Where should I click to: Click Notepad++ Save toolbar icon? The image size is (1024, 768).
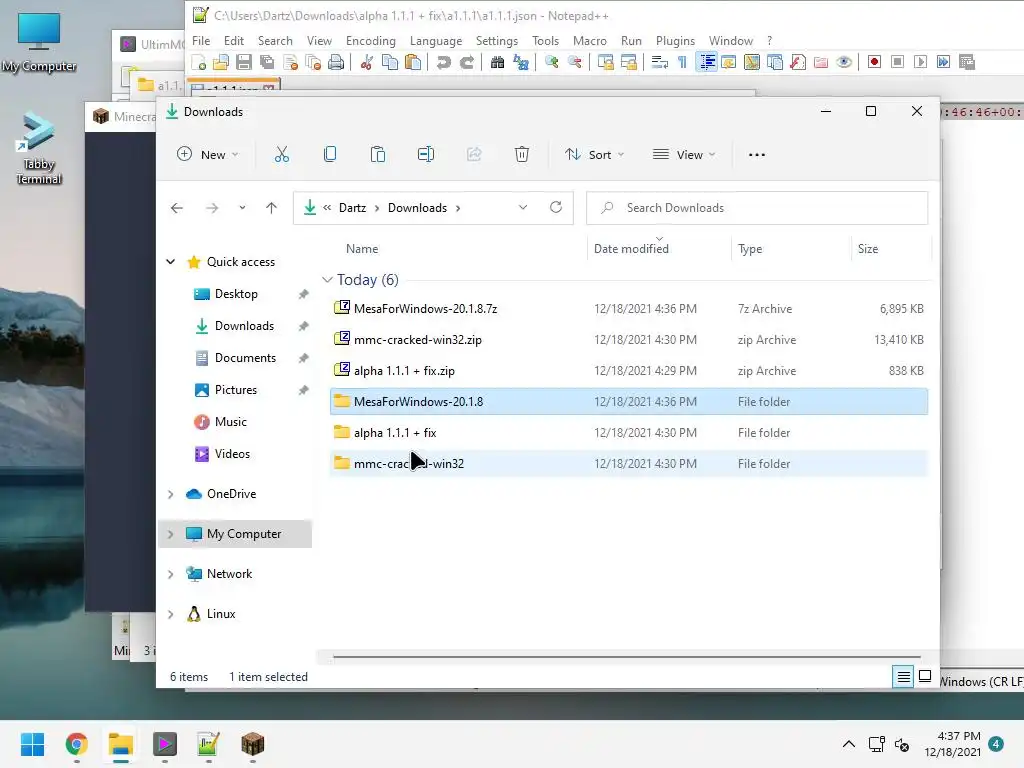coord(244,63)
